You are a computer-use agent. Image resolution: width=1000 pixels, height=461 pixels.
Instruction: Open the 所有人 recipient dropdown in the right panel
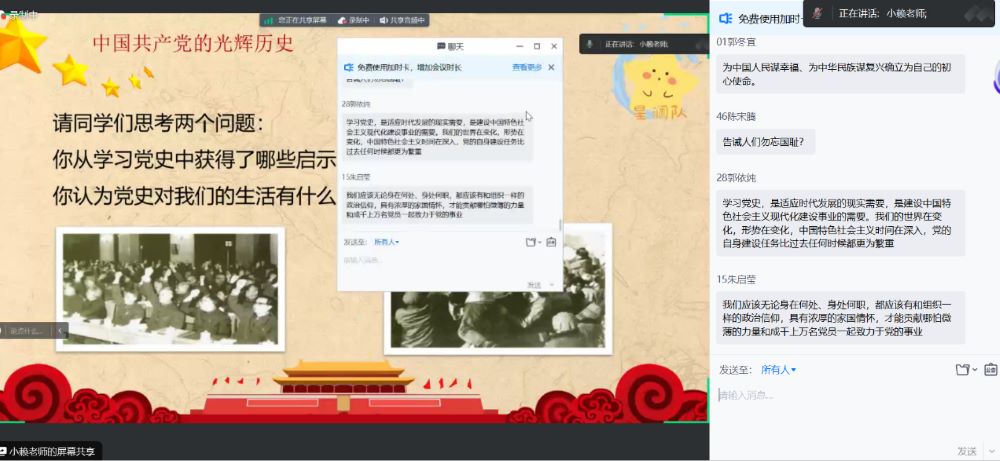pos(779,370)
